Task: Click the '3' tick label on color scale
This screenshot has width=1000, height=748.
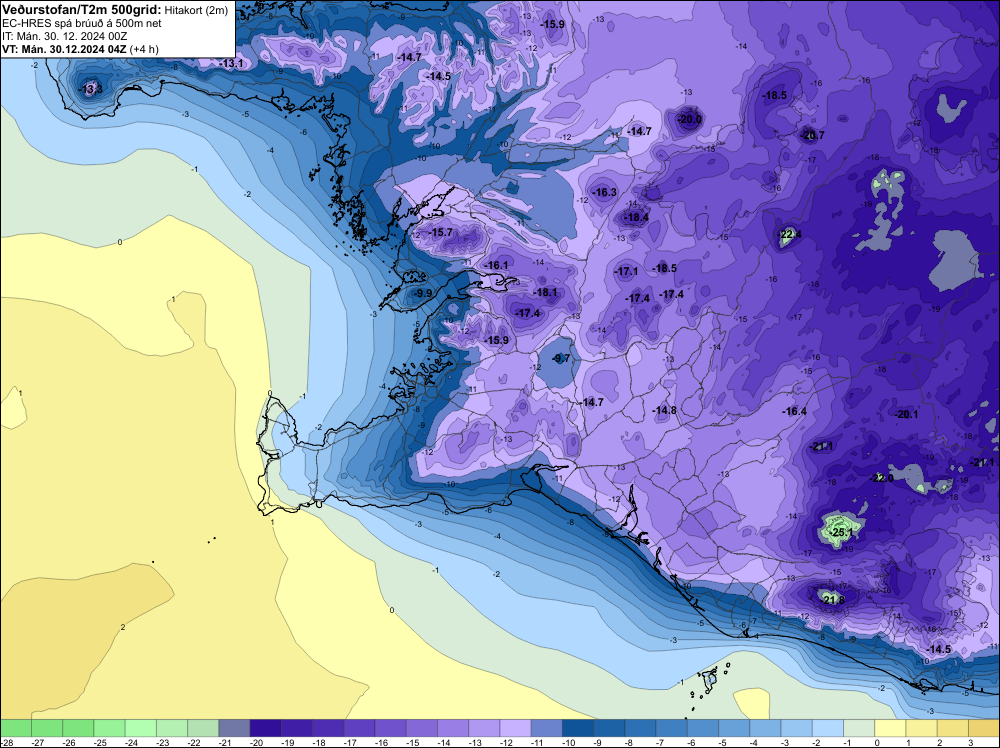Action: pos(969,742)
